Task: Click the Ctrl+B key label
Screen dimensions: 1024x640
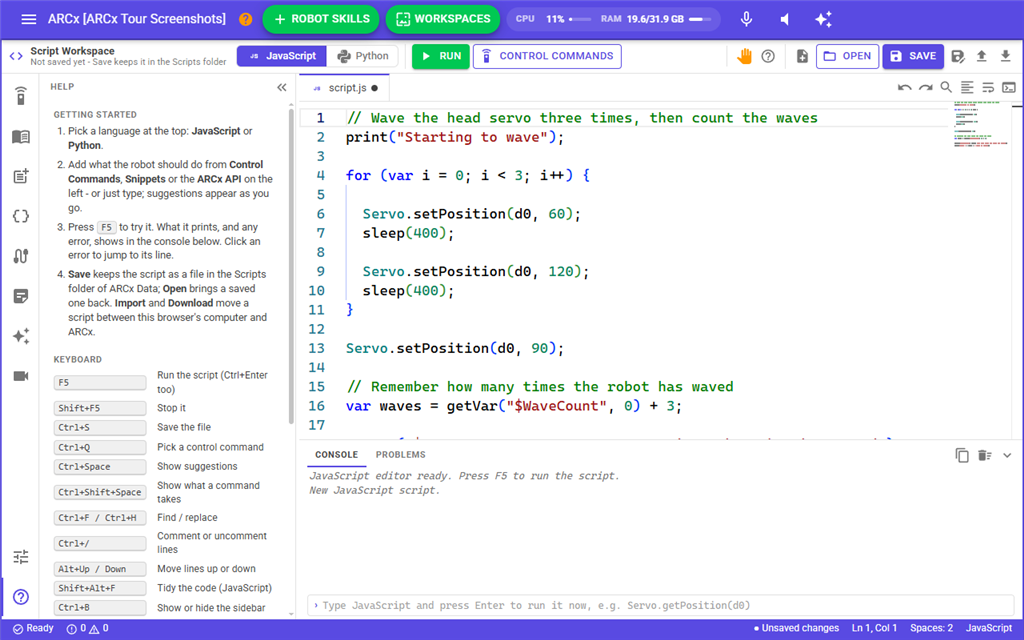Action: [x=100, y=607]
